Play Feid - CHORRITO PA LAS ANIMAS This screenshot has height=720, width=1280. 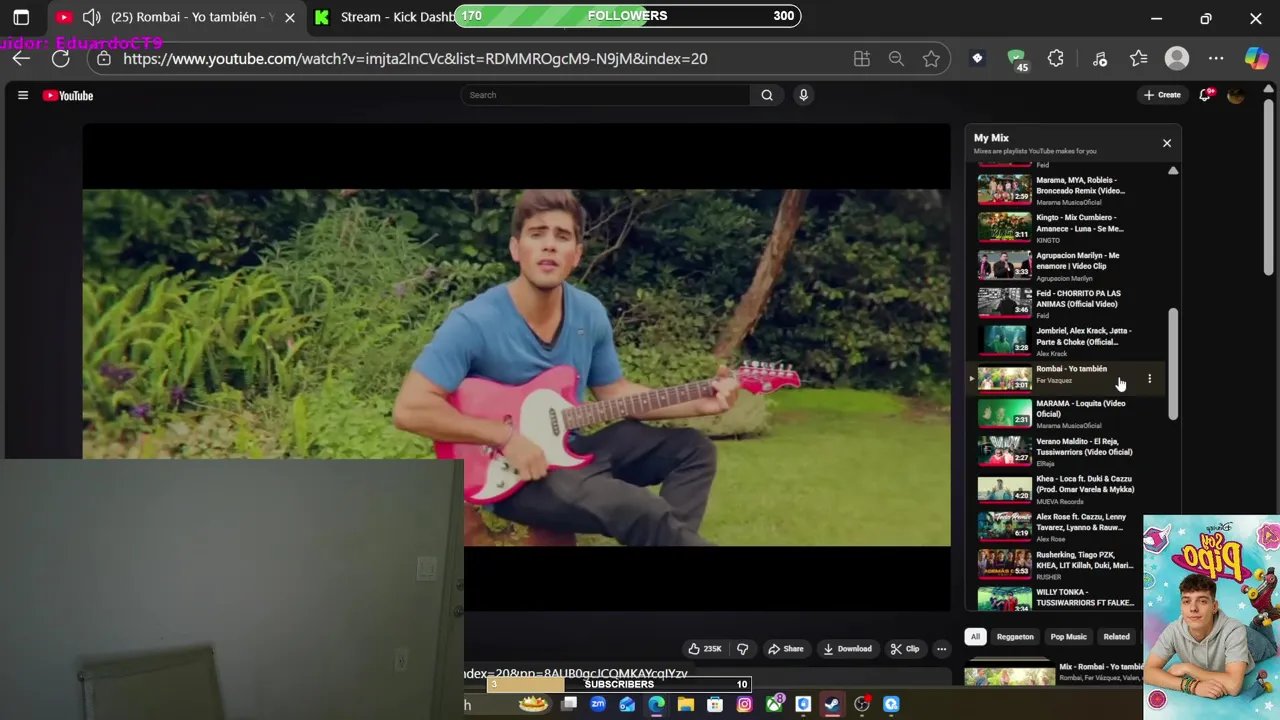coord(1067,303)
